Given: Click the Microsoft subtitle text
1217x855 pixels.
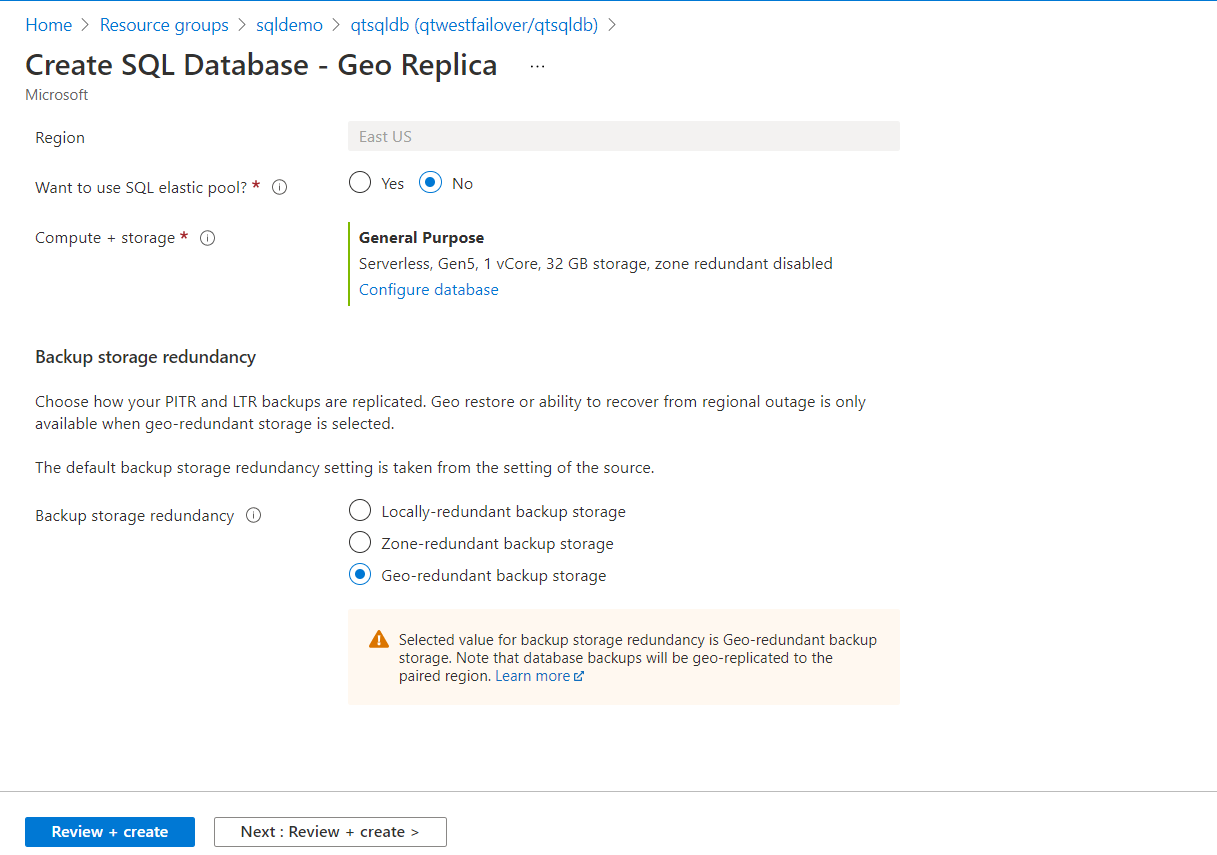Looking at the screenshot, I should click(x=57, y=95).
